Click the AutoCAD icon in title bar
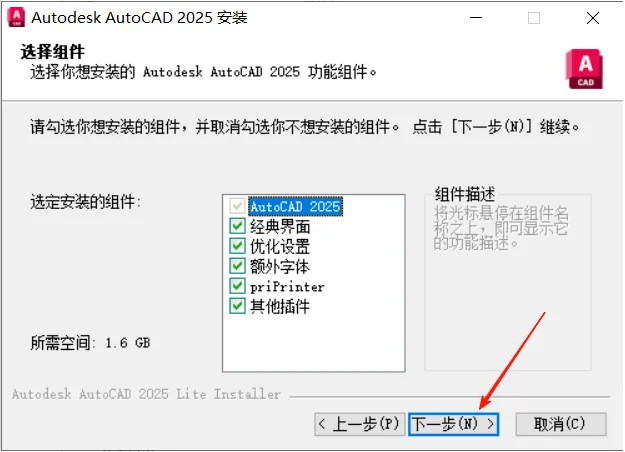 tap(16, 18)
